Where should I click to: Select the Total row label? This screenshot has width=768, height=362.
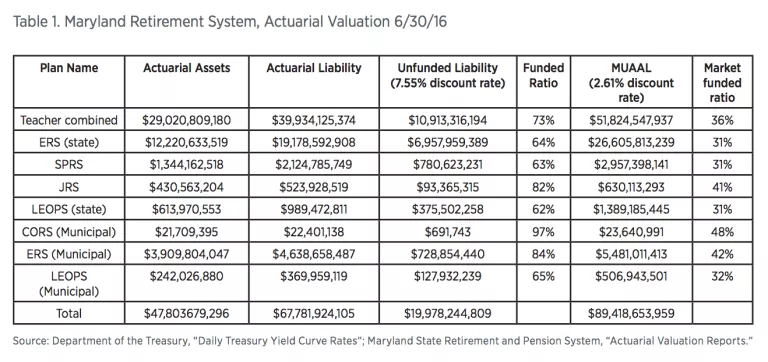(69, 314)
